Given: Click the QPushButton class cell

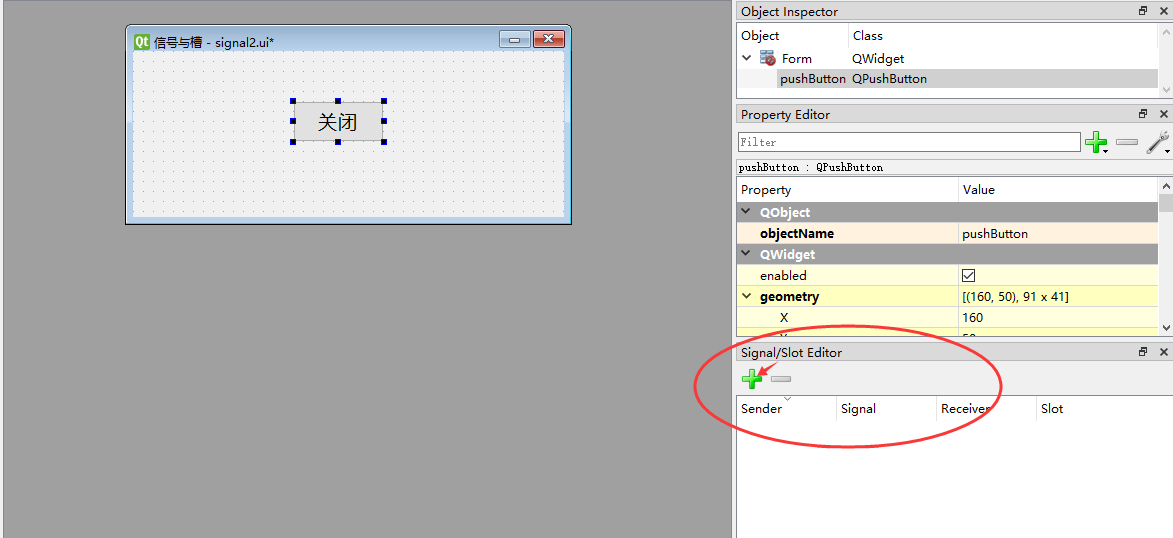Looking at the screenshot, I should (x=889, y=79).
